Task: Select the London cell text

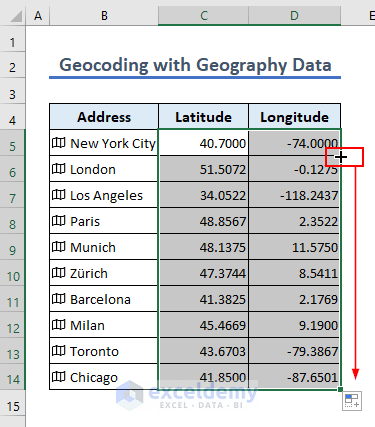Action: click(93, 169)
